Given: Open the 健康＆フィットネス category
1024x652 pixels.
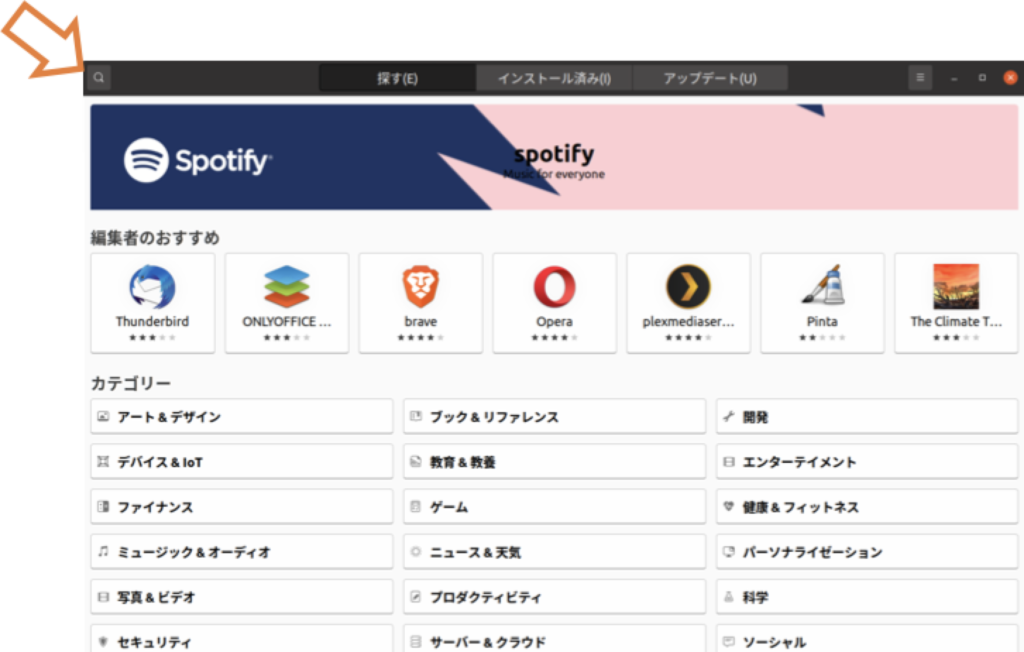Looking at the screenshot, I should [867, 506].
